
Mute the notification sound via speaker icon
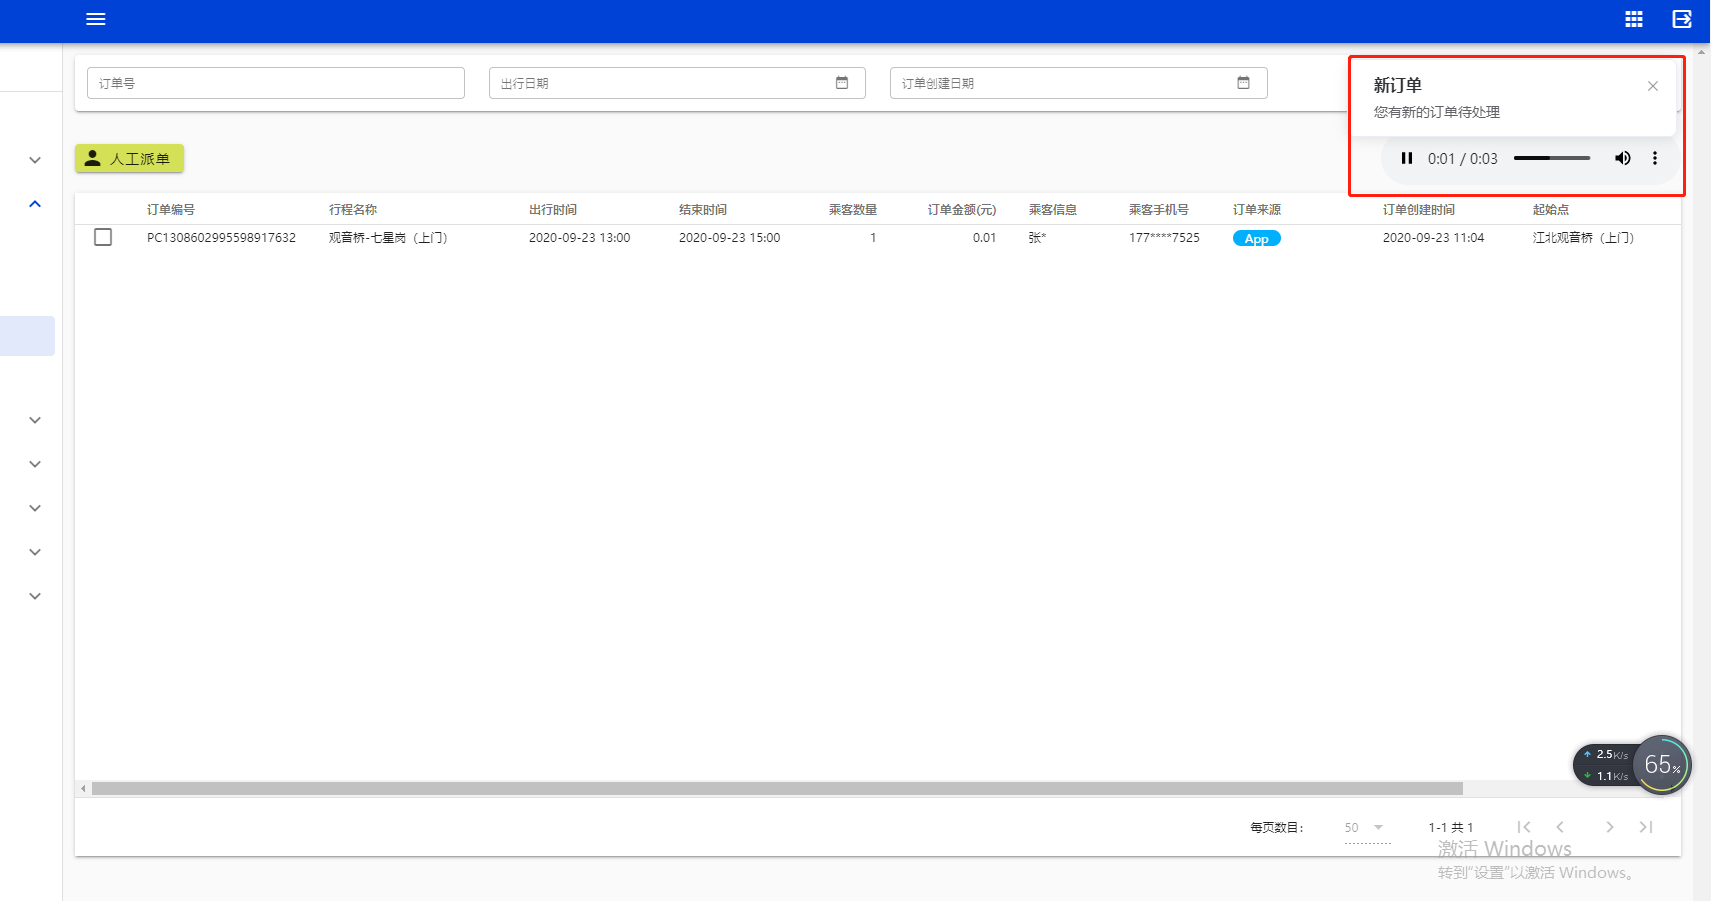[1623, 158]
